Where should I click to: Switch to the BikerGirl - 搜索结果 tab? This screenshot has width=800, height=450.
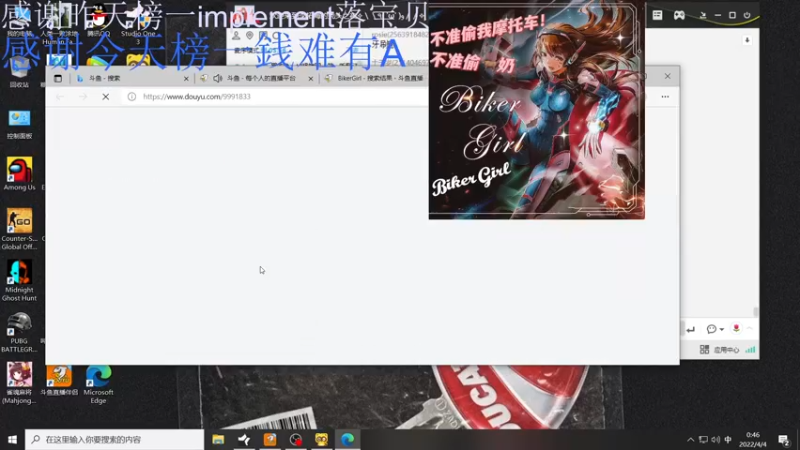pos(374,78)
